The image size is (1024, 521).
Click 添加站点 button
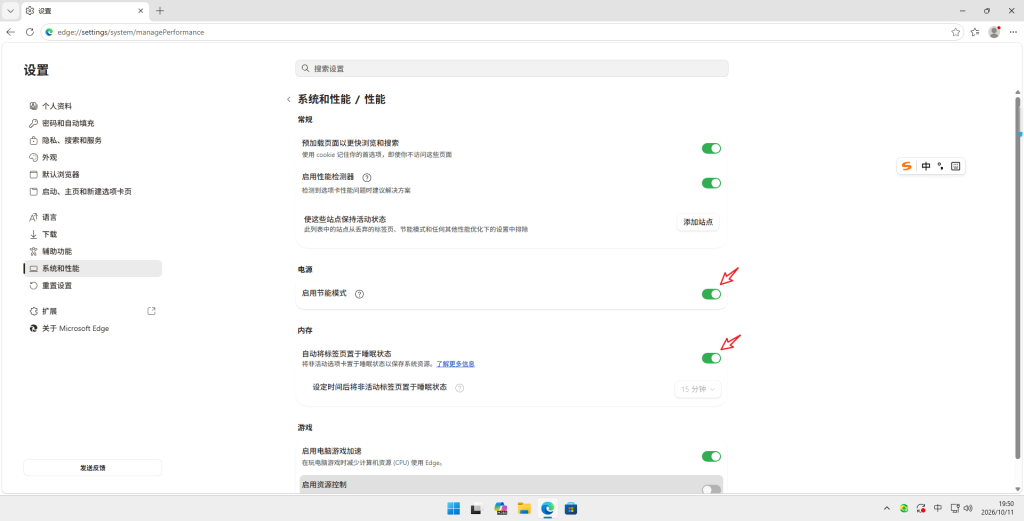tap(698, 222)
